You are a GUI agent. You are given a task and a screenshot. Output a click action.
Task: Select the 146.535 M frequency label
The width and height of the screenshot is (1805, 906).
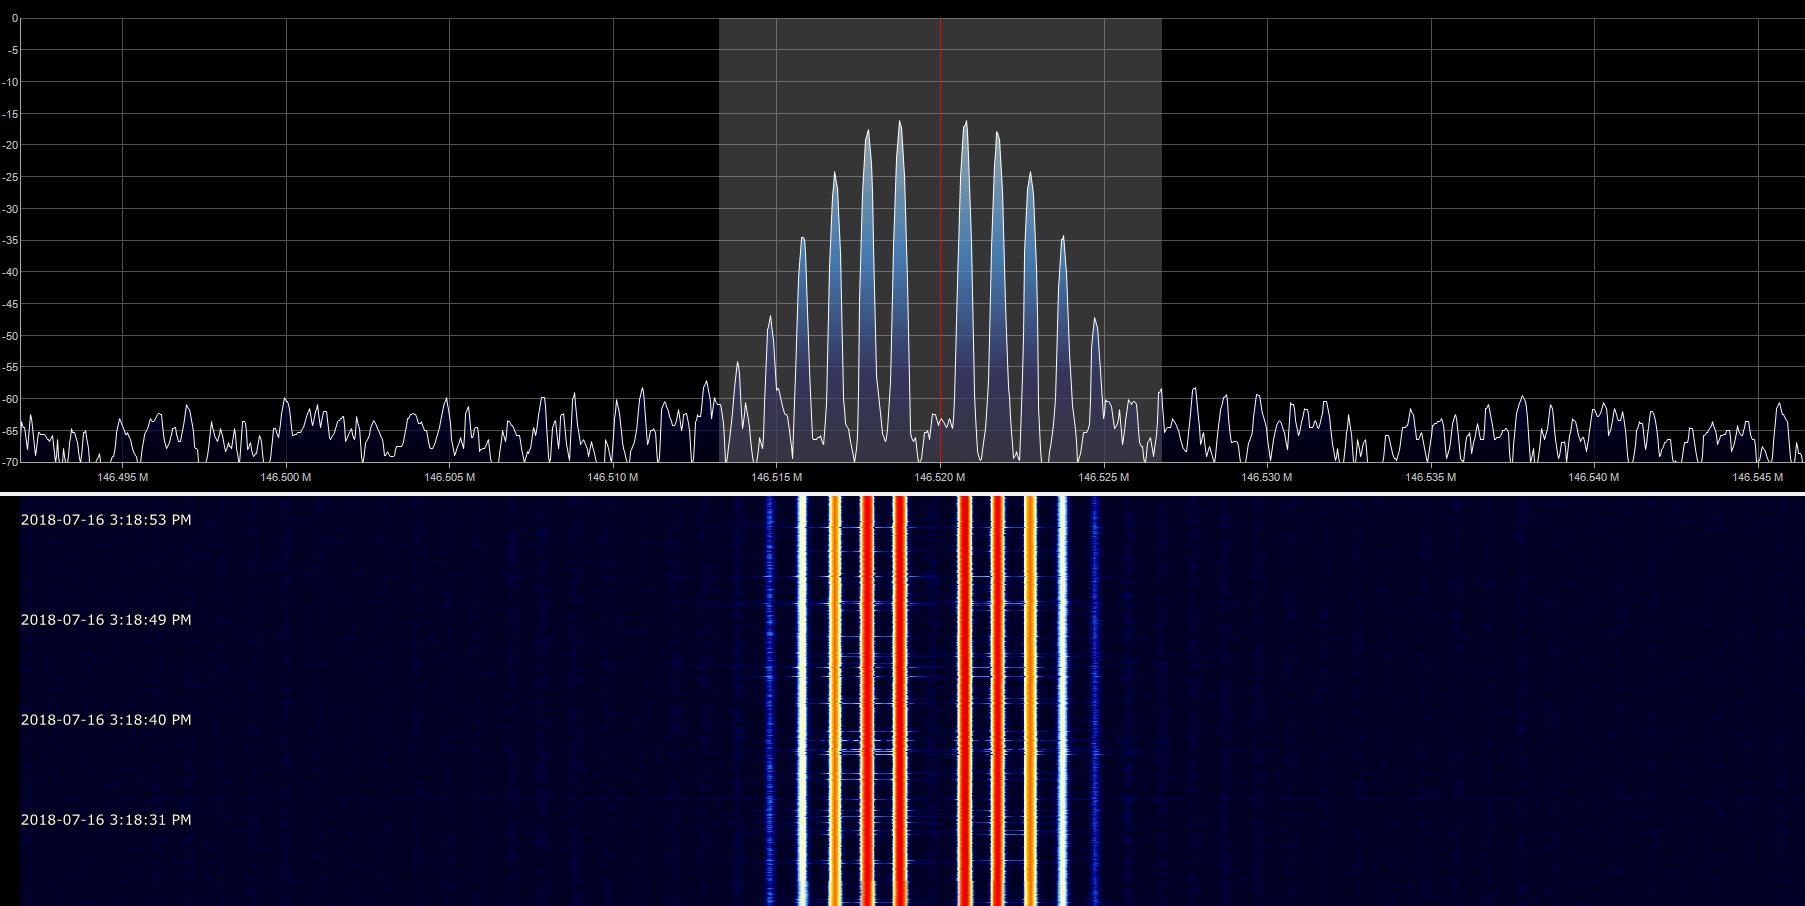1430,477
